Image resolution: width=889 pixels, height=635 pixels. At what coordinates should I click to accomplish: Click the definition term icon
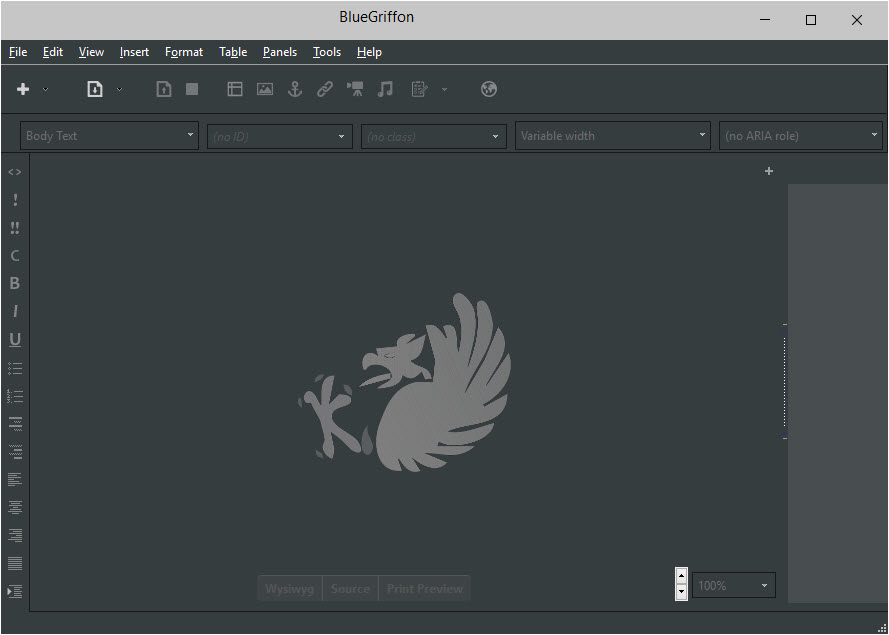click(x=15, y=424)
